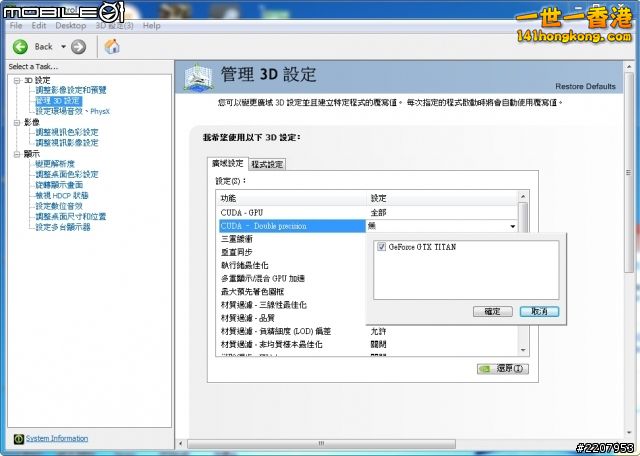Open the CUDA Double precision dropdown
The image size is (640, 456).
pyautogui.click(x=513, y=227)
